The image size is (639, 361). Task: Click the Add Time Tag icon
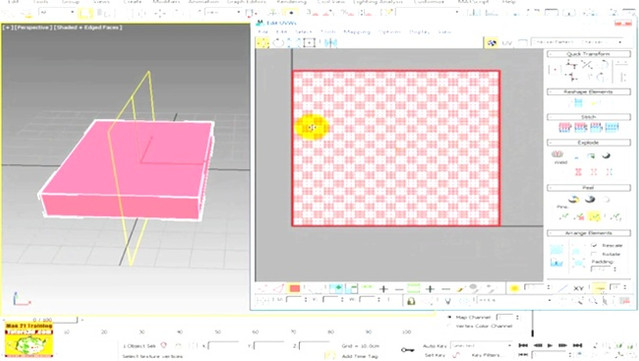coord(330,356)
